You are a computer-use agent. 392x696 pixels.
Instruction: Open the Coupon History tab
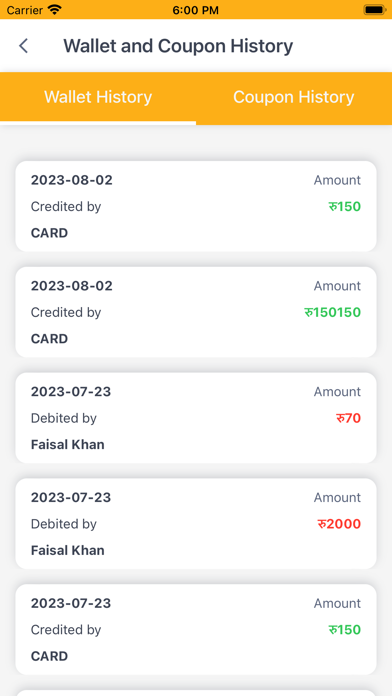point(294,98)
